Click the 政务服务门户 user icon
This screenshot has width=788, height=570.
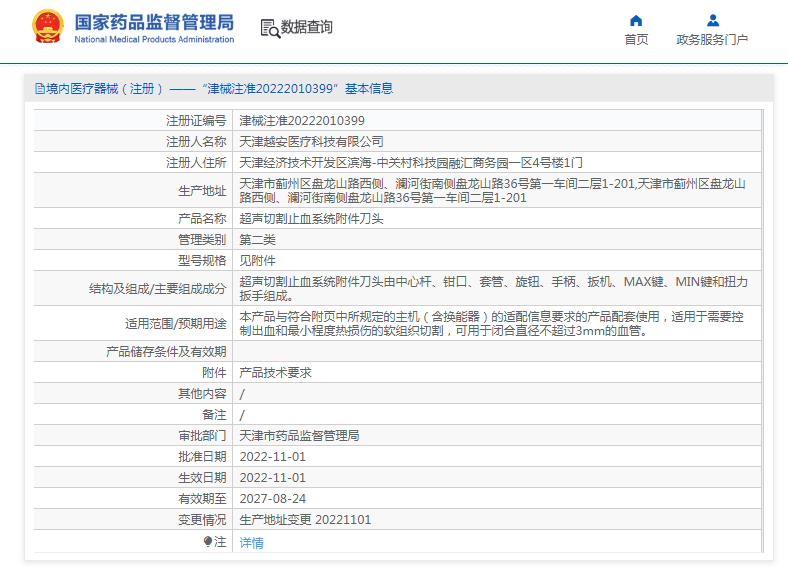pyautogui.click(x=712, y=21)
